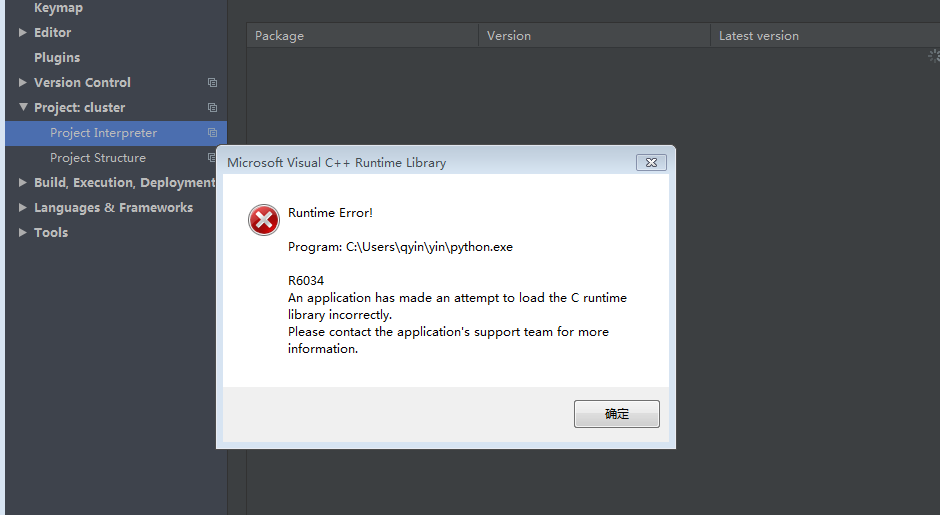Image resolution: width=940 pixels, height=515 pixels.
Task: Click the loading spinner near Latest version
Action: (934, 56)
